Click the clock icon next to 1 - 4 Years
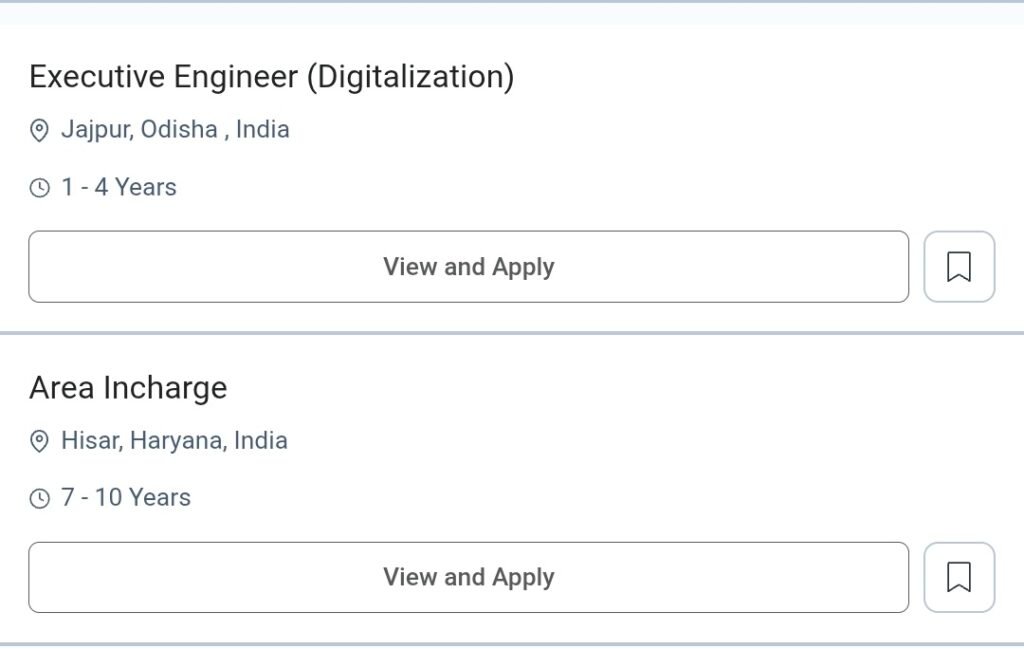This screenshot has height=649, width=1024. coord(40,188)
